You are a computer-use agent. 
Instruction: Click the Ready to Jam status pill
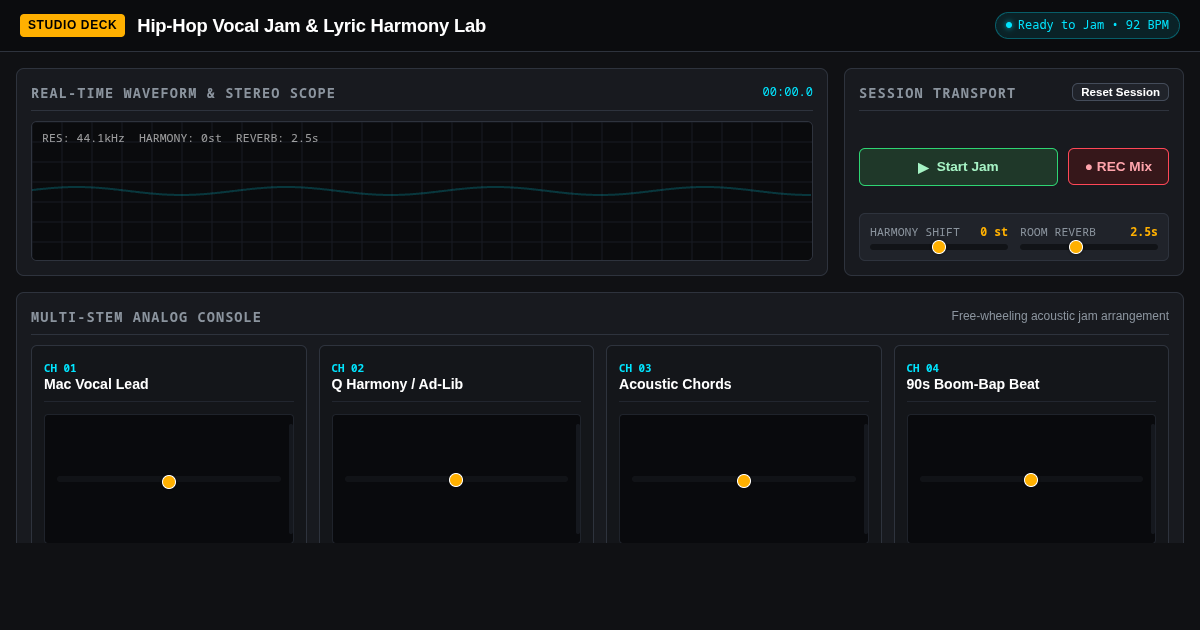pyautogui.click(x=1087, y=25)
